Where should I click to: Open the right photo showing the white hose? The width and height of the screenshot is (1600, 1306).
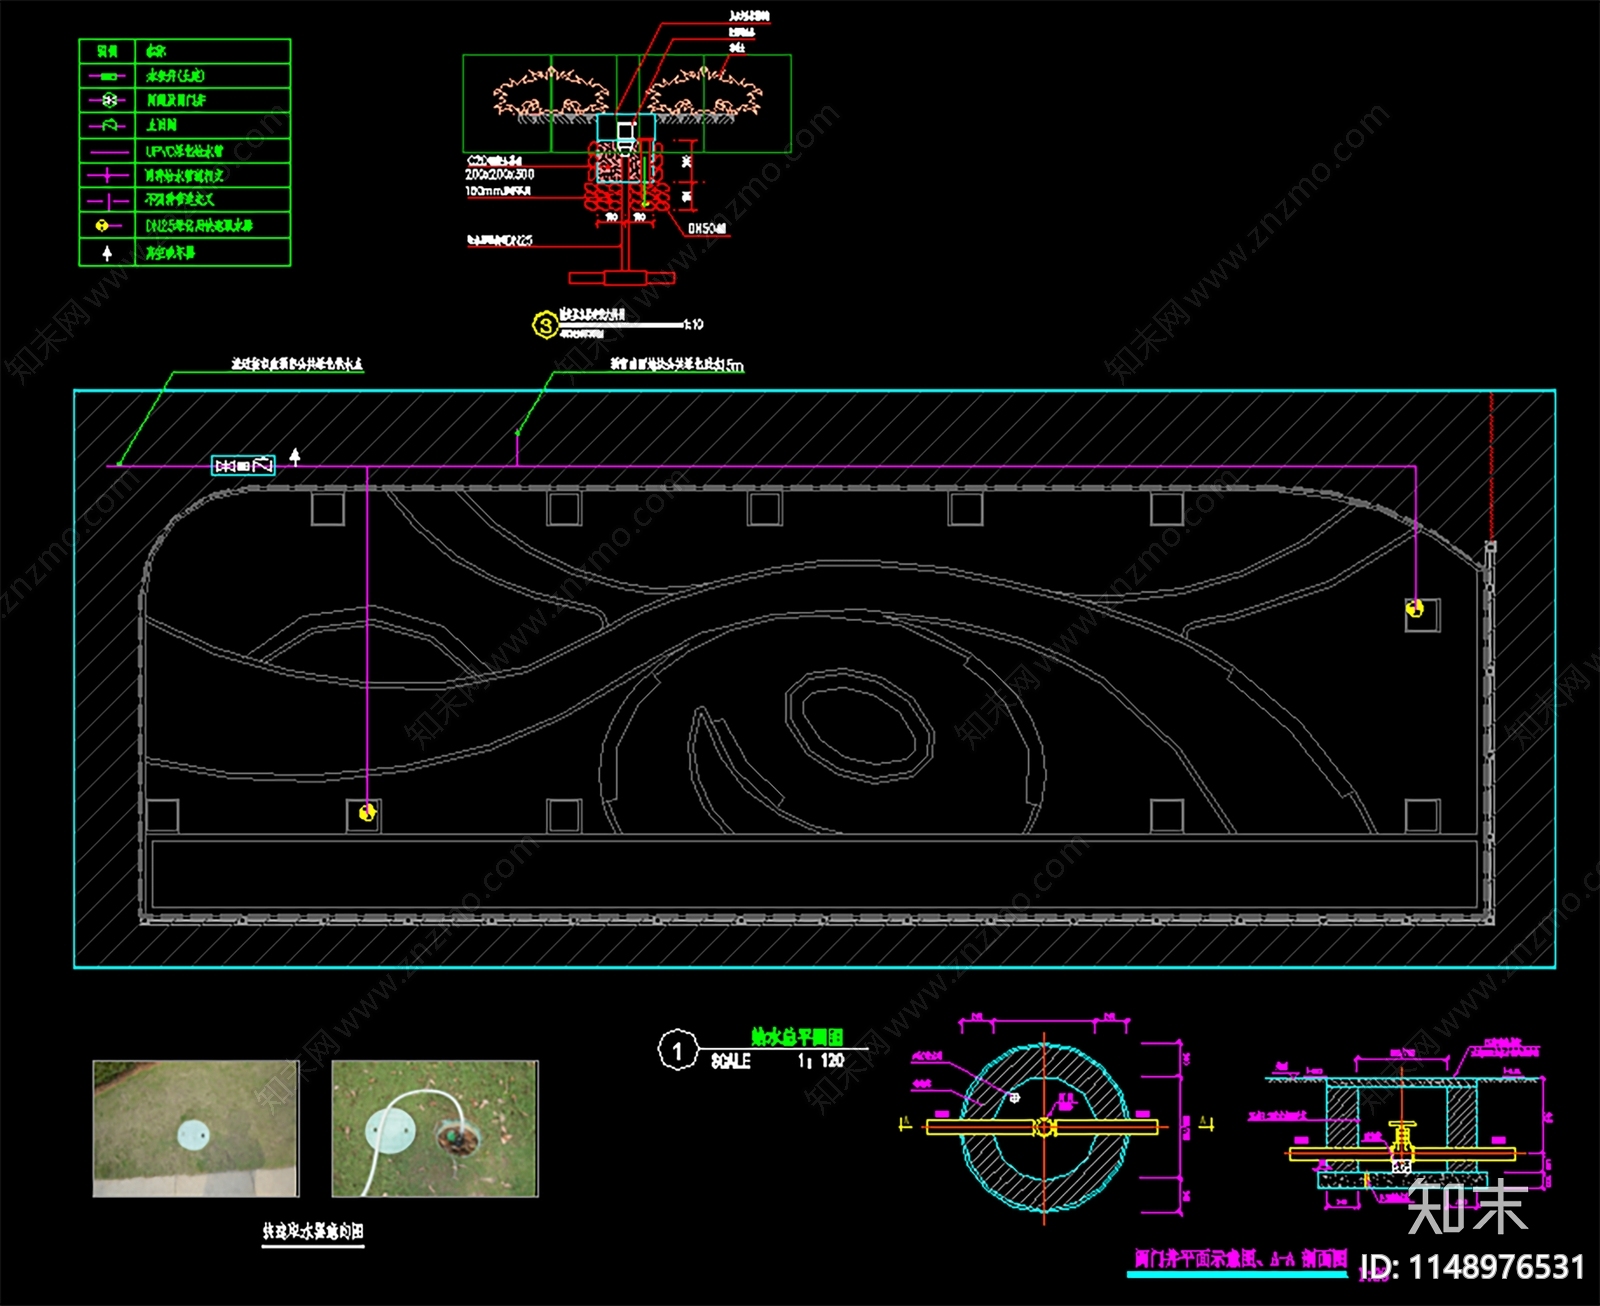tap(435, 1129)
